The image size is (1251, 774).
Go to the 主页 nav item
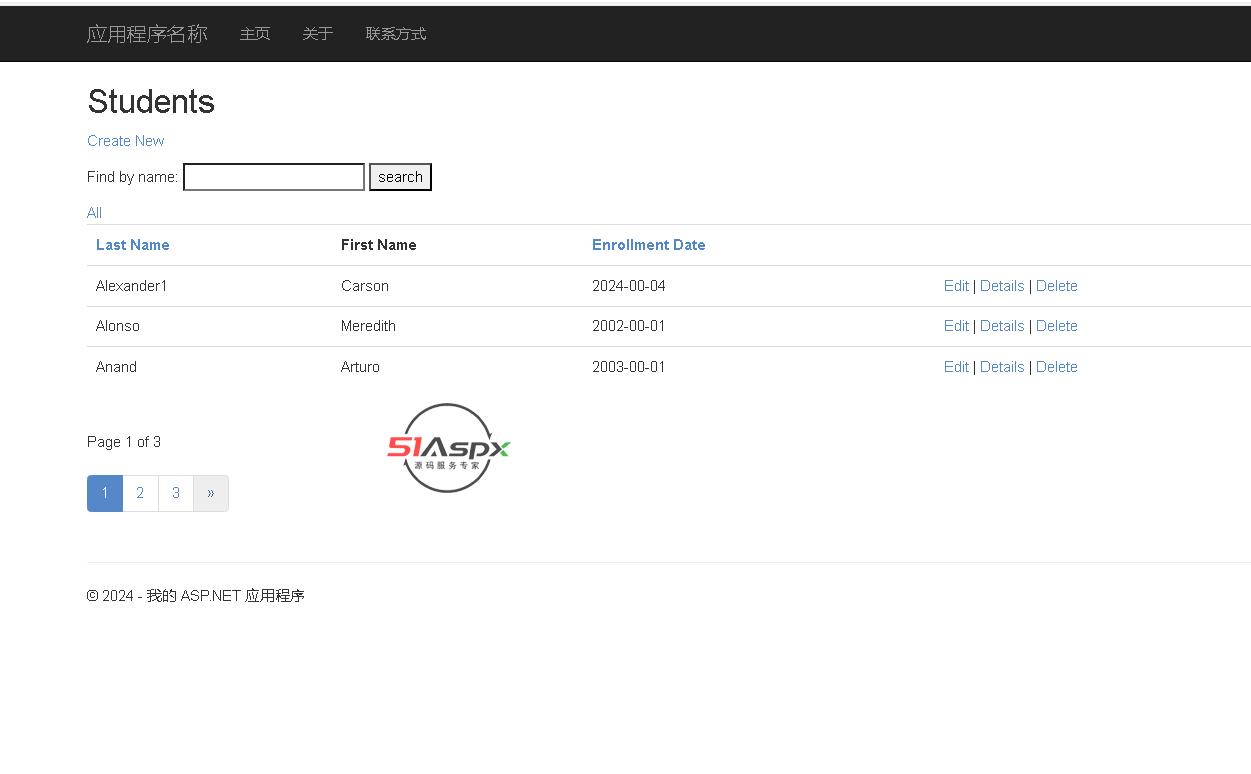click(255, 34)
